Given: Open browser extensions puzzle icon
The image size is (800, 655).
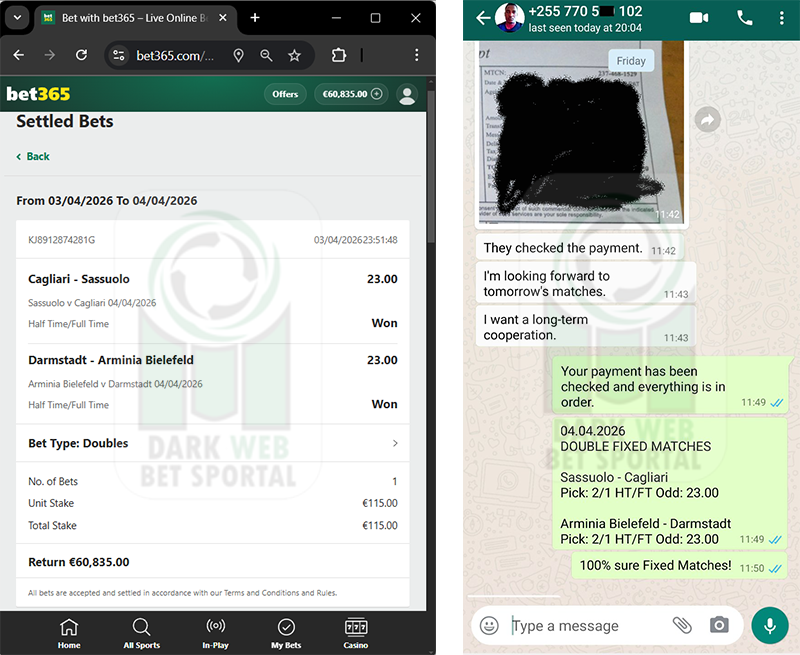Looking at the screenshot, I should click(339, 56).
